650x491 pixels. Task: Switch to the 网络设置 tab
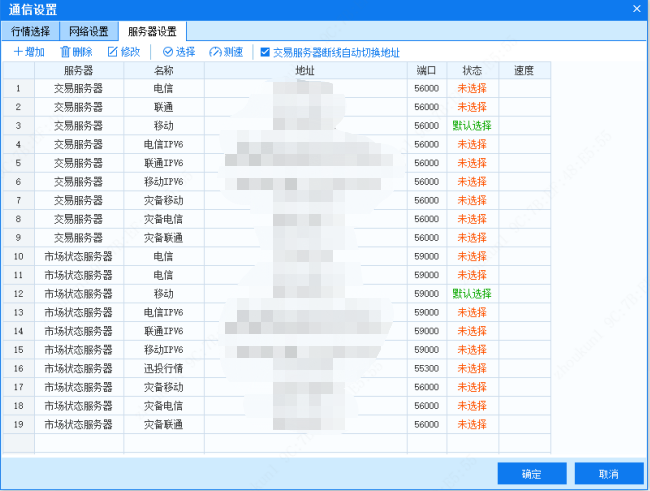coord(89,31)
